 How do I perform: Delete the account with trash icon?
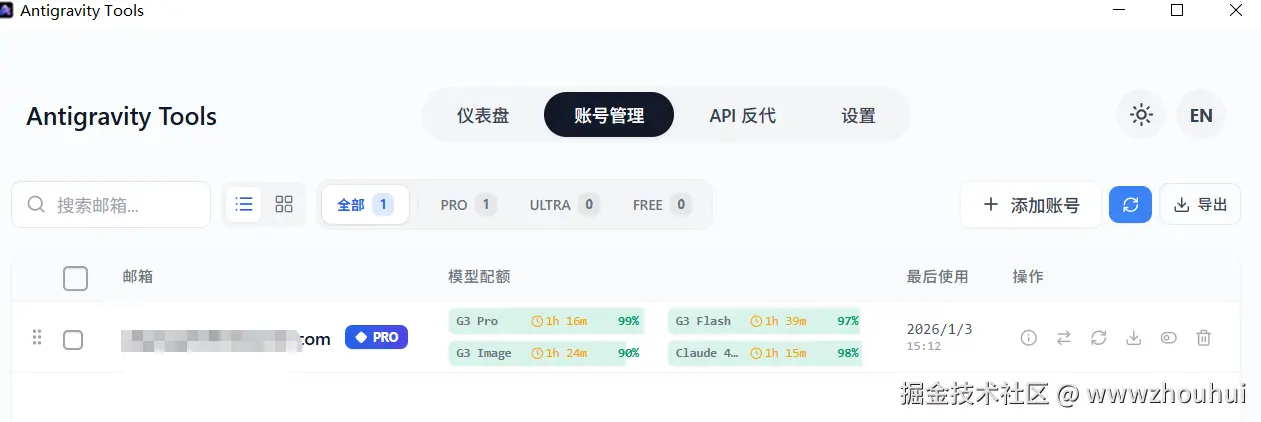pyautogui.click(x=1204, y=338)
